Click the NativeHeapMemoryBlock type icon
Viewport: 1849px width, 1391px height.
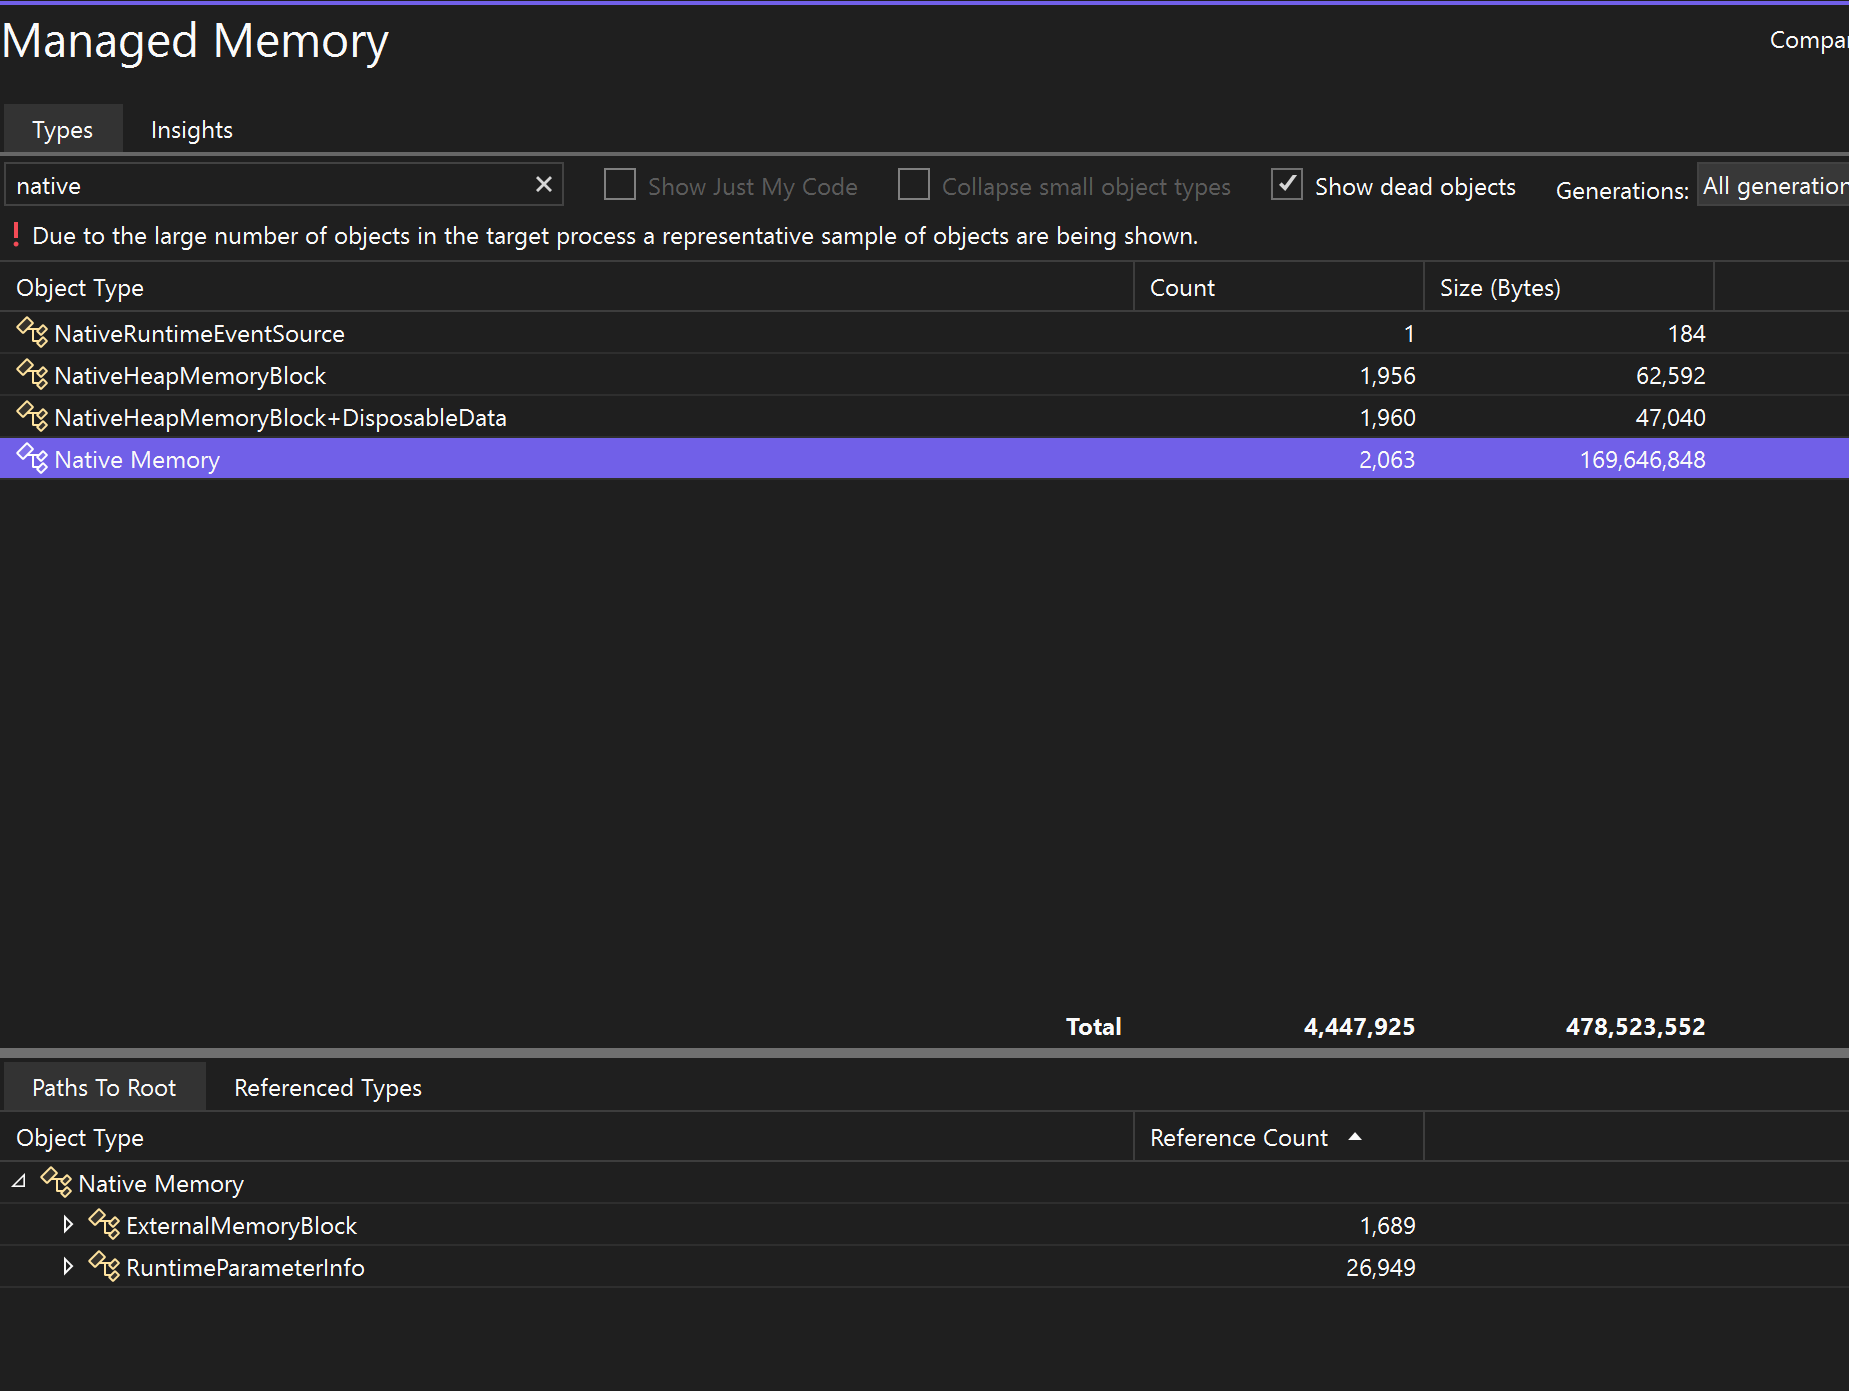coord(32,375)
